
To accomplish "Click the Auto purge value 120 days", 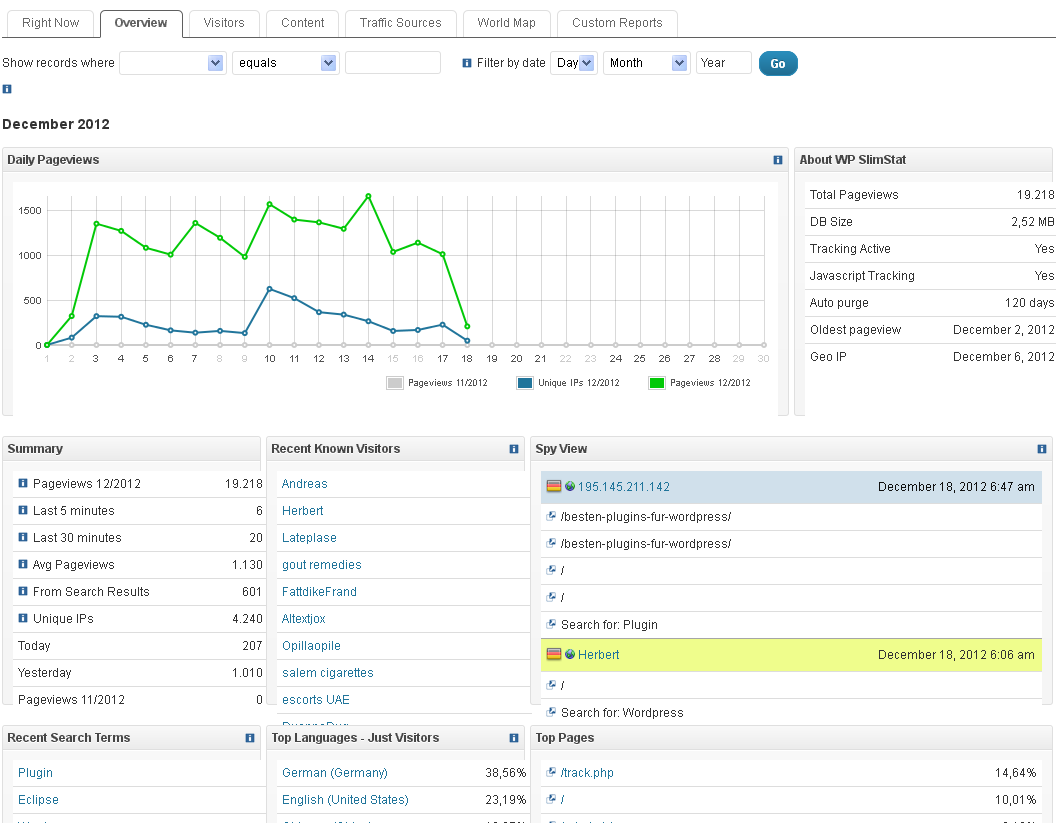I will point(1029,302).
